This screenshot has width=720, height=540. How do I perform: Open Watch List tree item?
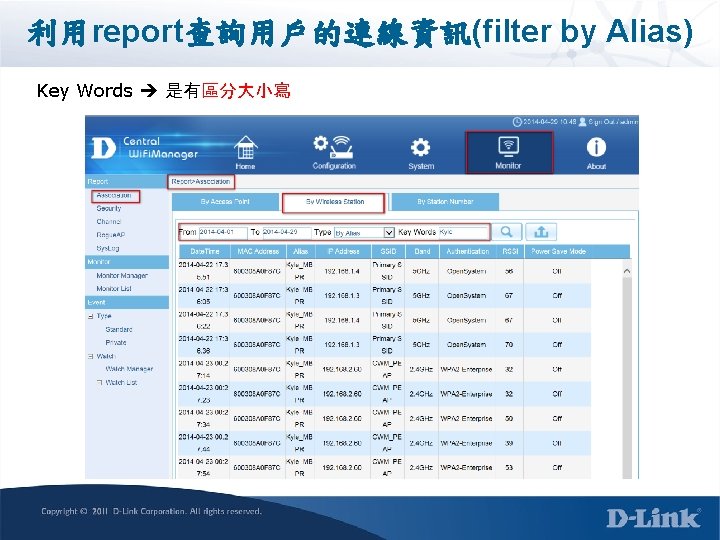pyautogui.click(x=121, y=382)
